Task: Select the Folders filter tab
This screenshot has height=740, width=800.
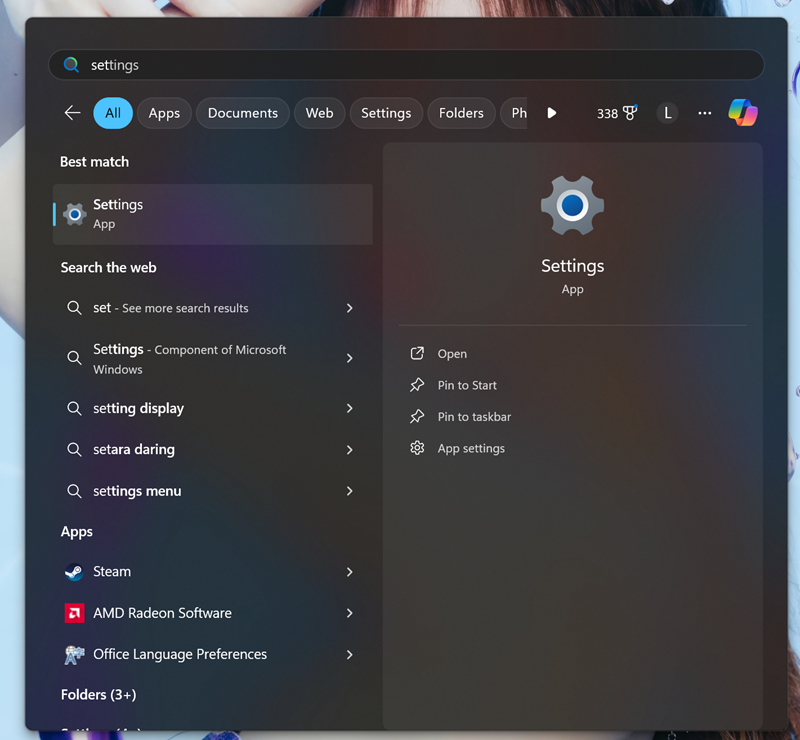Action: point(461,113)
